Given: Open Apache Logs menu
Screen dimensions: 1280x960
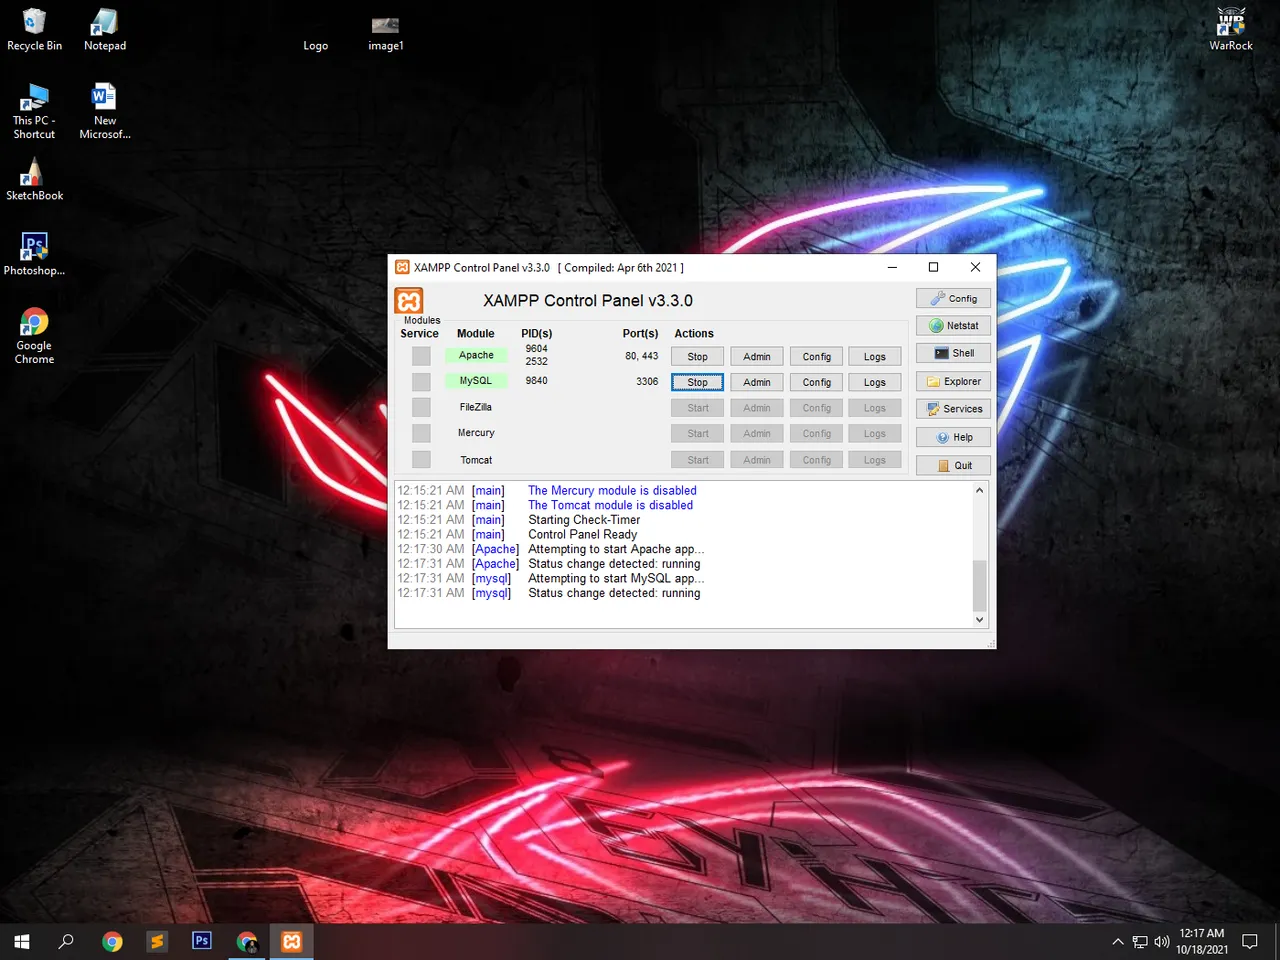Looking at the screenshot, I should click(875, 357).
